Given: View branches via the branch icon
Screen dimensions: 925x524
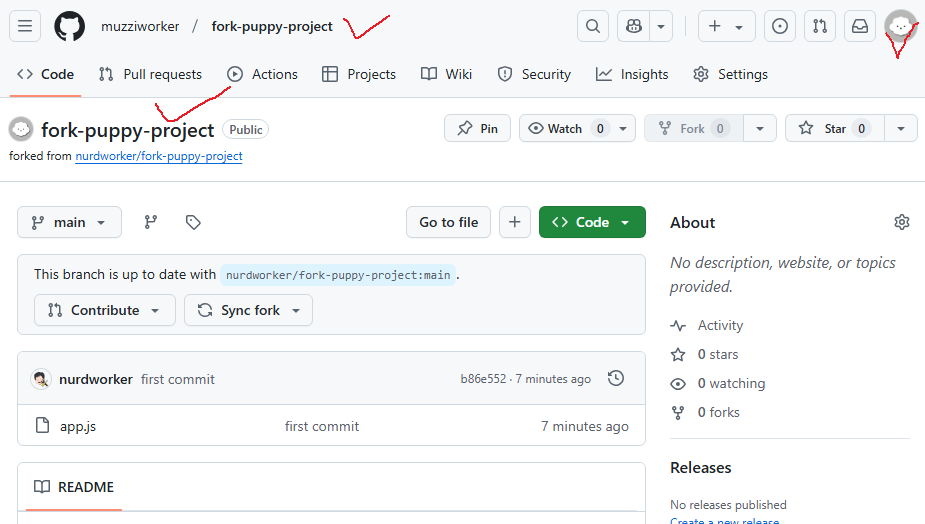Looking at the screenshot, I should [151, 222].
